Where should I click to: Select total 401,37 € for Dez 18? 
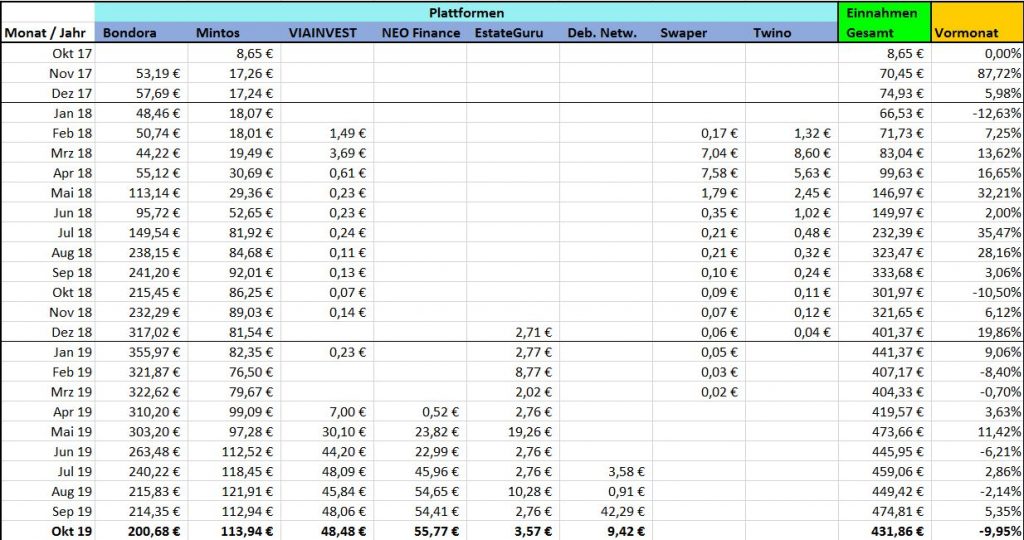(884, 332)
